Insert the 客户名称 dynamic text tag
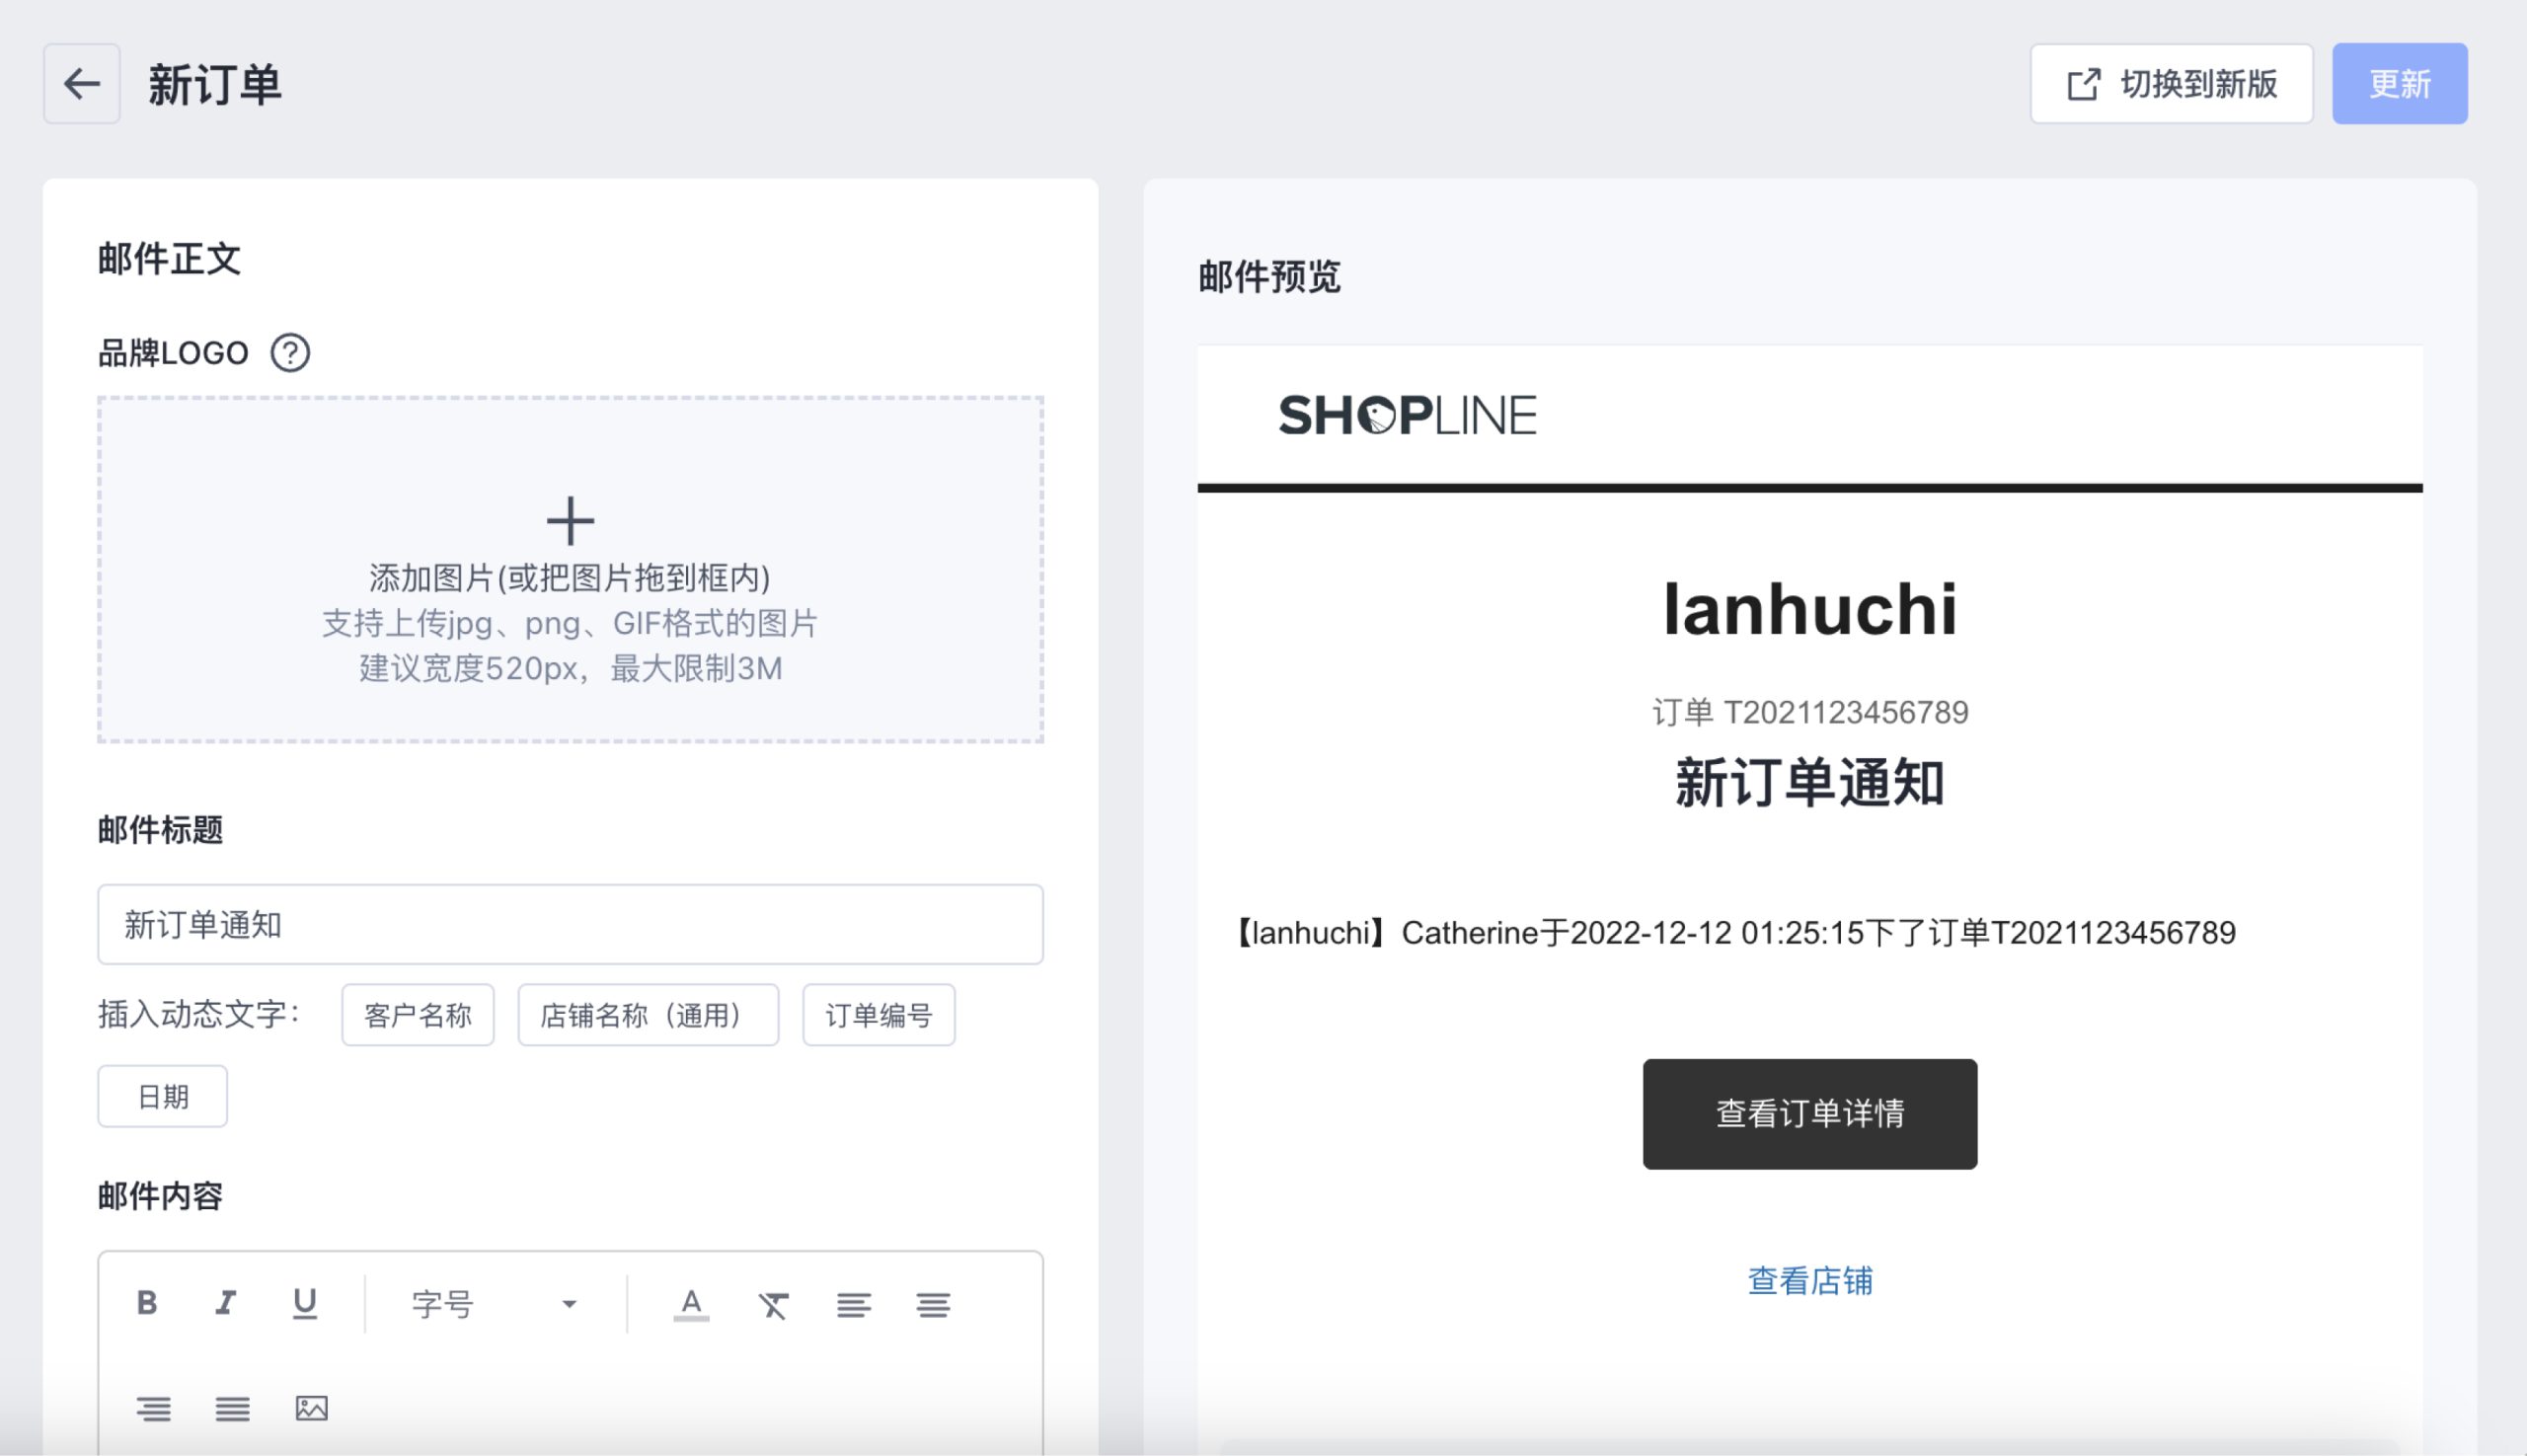This screenshot has width=2527, height=1456. (417, 1015)
